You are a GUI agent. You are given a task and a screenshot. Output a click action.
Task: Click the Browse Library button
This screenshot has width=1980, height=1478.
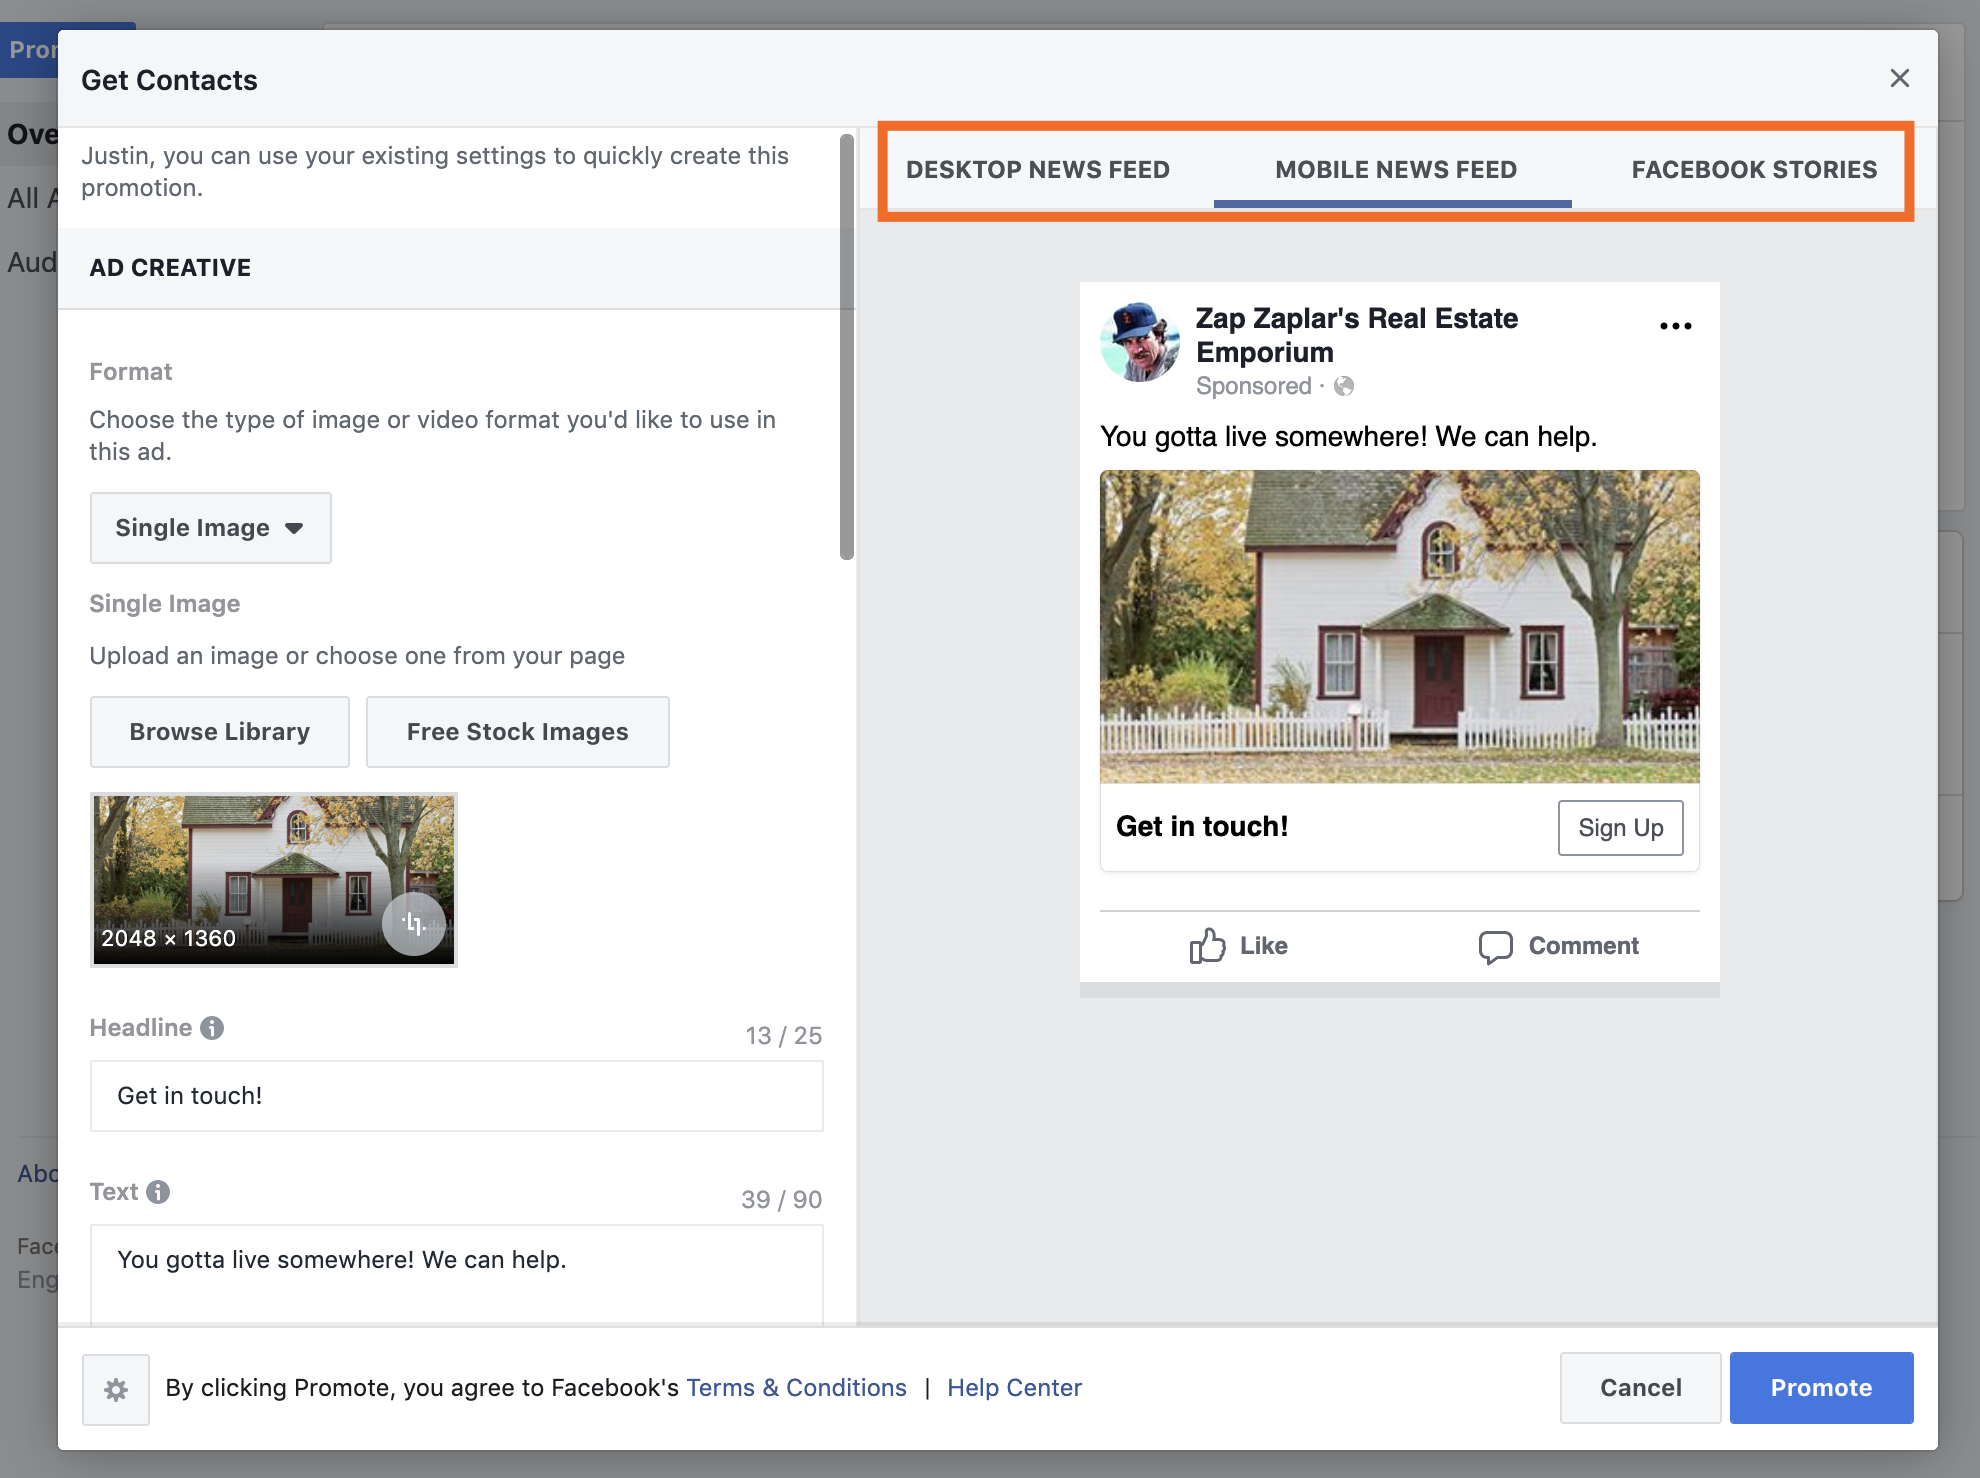pos(220,732)
